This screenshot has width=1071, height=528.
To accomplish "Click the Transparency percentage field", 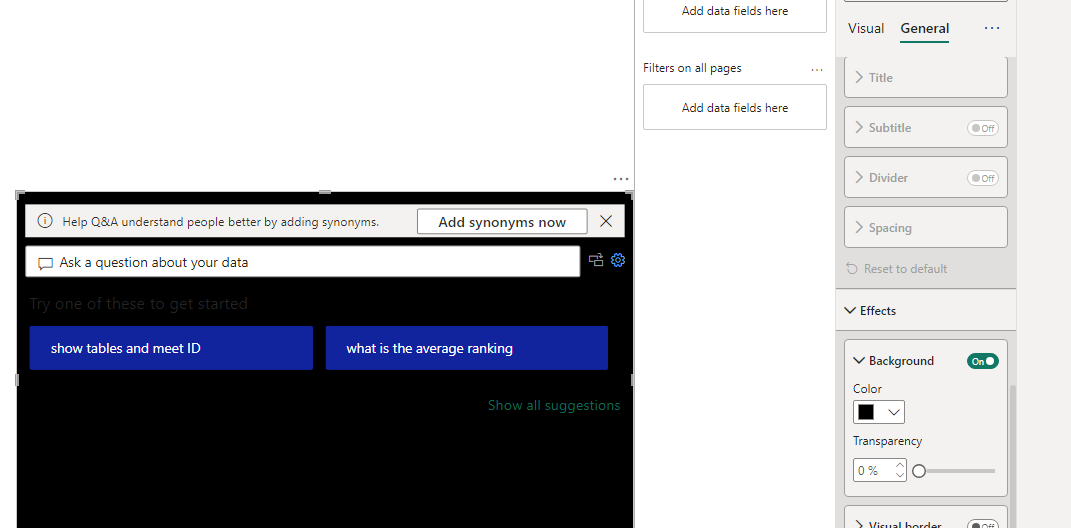I will point(874,471).
